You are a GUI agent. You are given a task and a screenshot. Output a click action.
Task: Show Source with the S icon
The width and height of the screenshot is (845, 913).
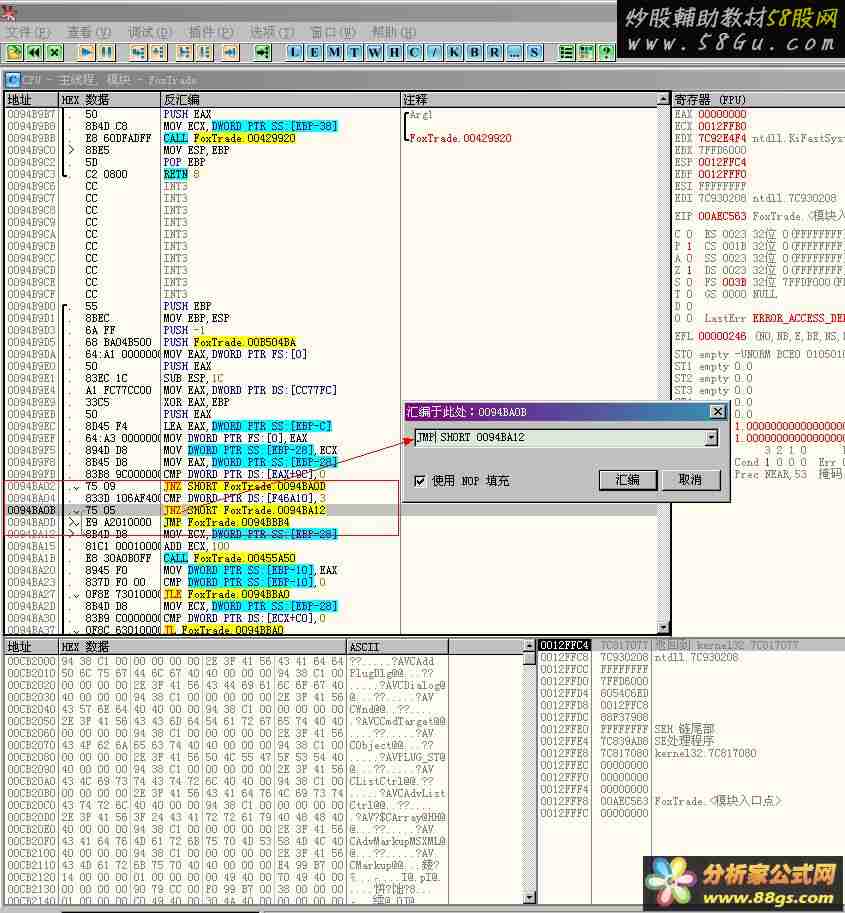click(534, 52)
